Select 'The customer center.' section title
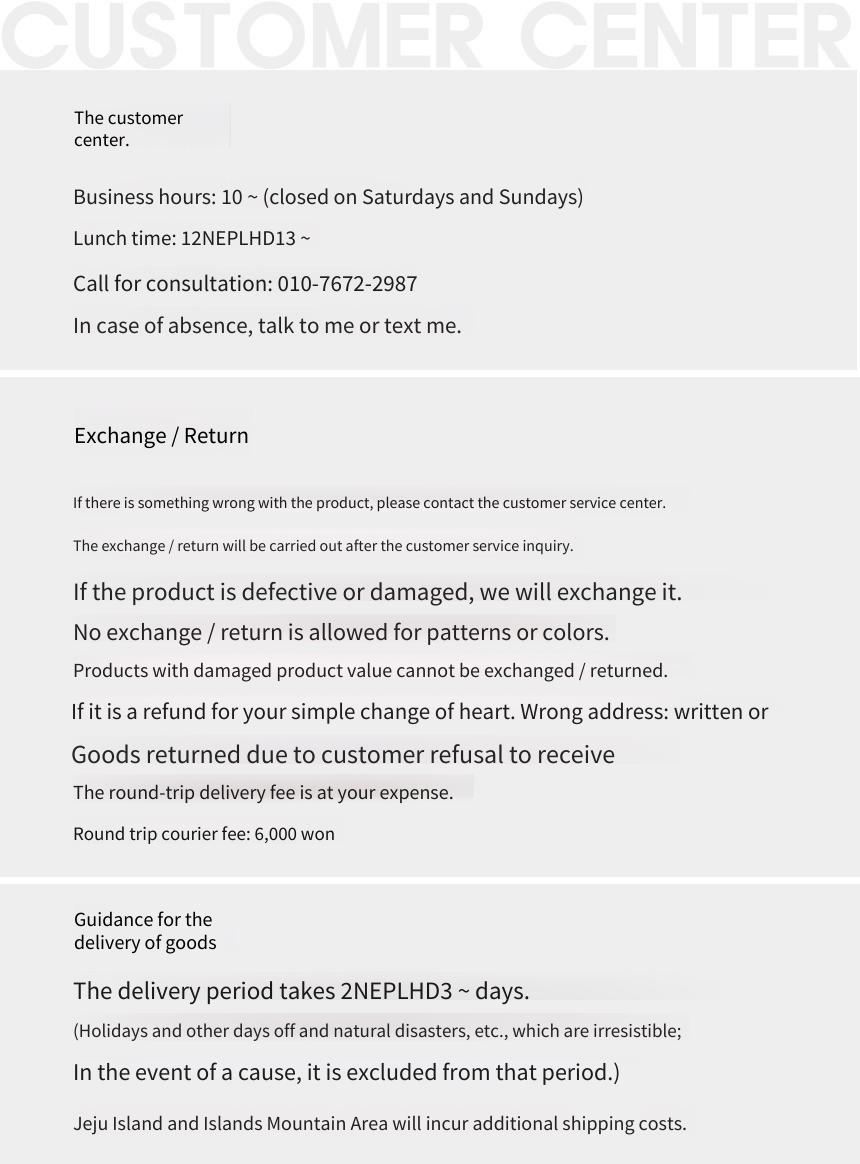 (128, 129)
